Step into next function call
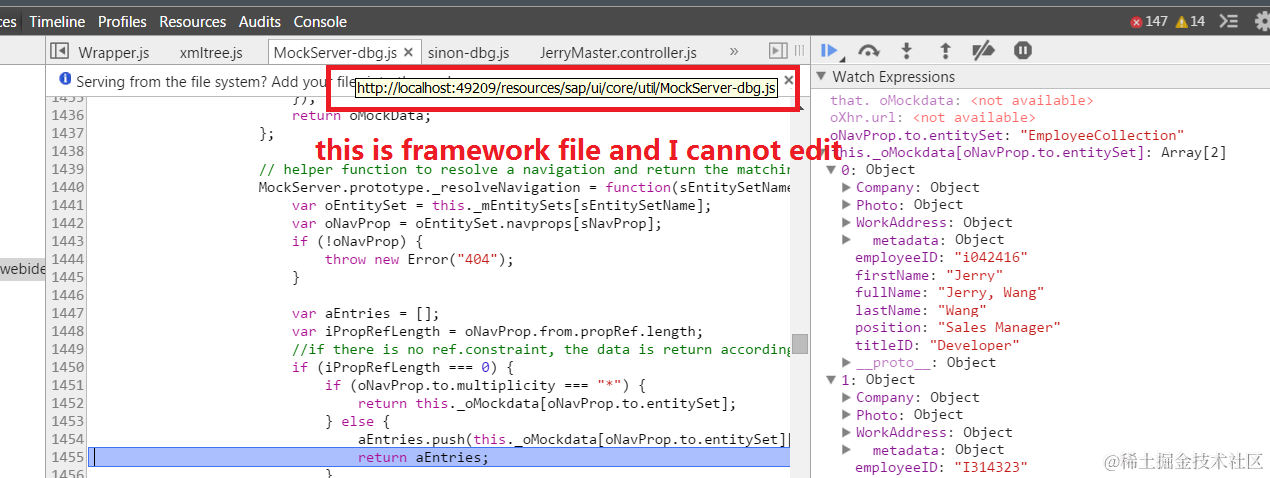Screen dimensions: 1270x478 (907, 51)
